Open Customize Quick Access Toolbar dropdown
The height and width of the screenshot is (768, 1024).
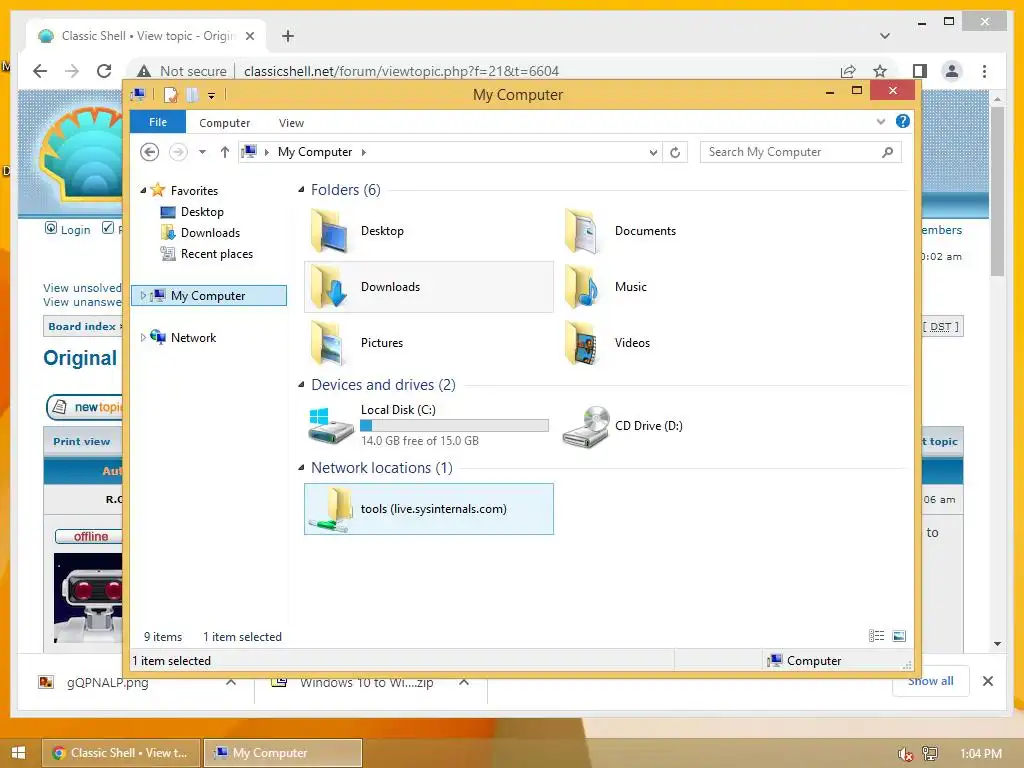pyautogui.click(x=212, y=95)
